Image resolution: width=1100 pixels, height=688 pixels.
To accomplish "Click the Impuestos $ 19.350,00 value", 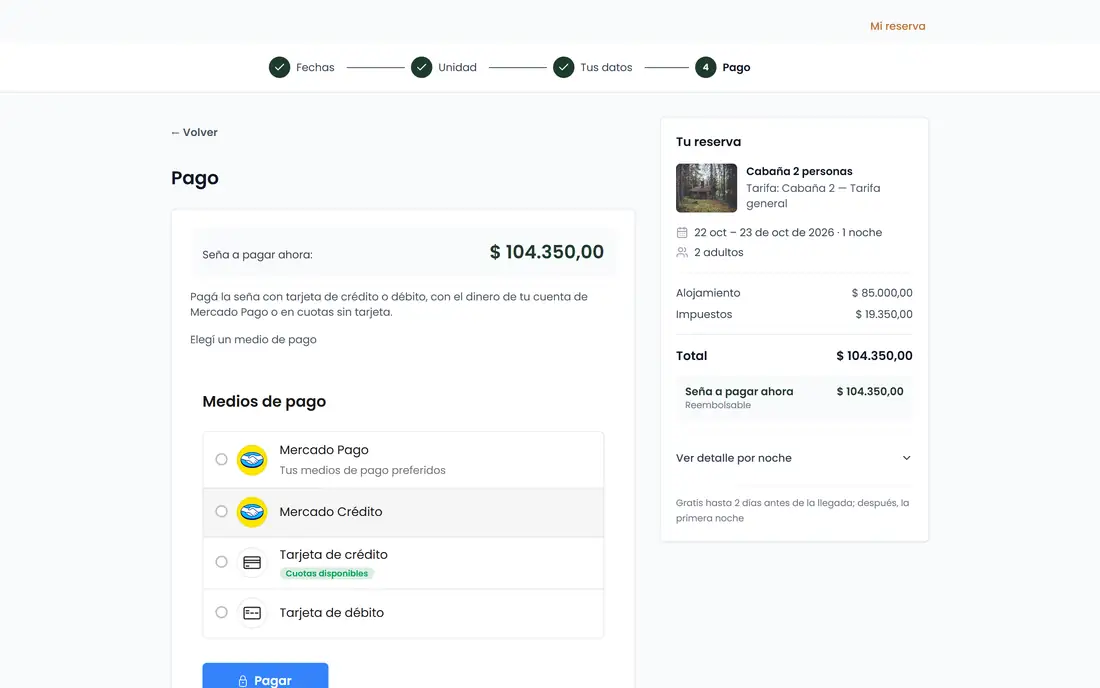I will 884,315.
